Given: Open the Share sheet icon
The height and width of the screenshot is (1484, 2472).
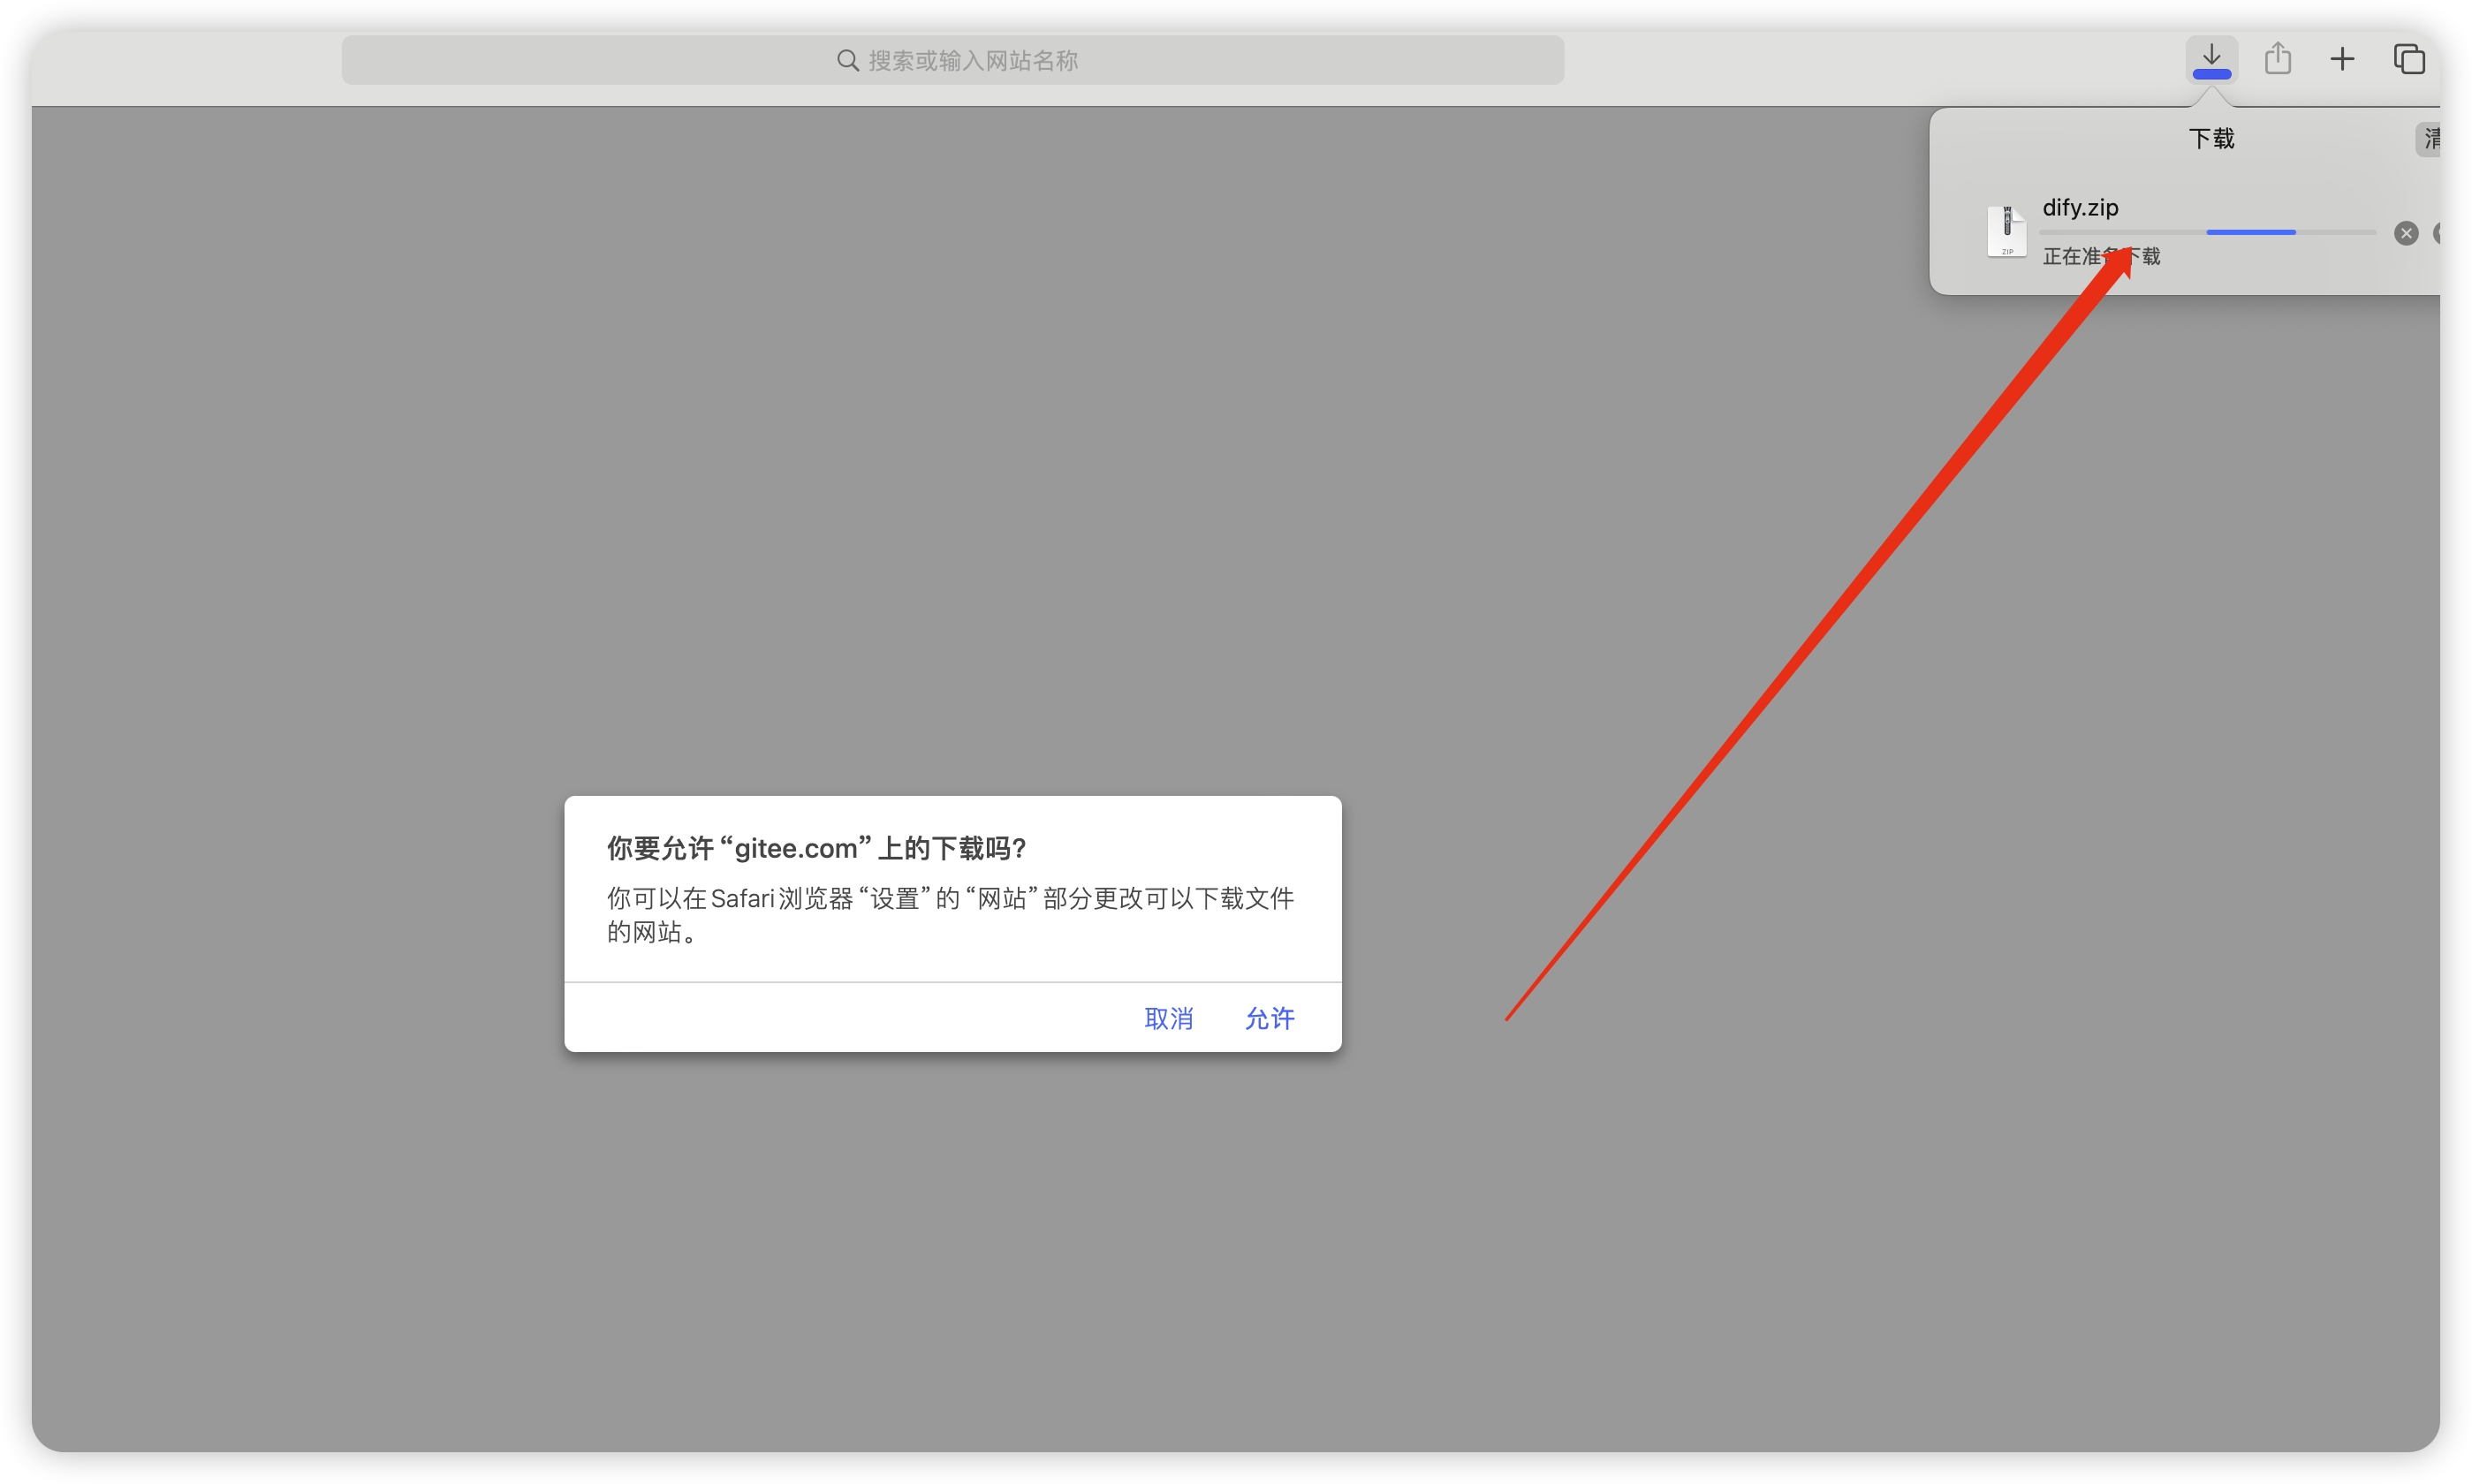Looking at the screenshot, I should click(x=2277, y=59).
